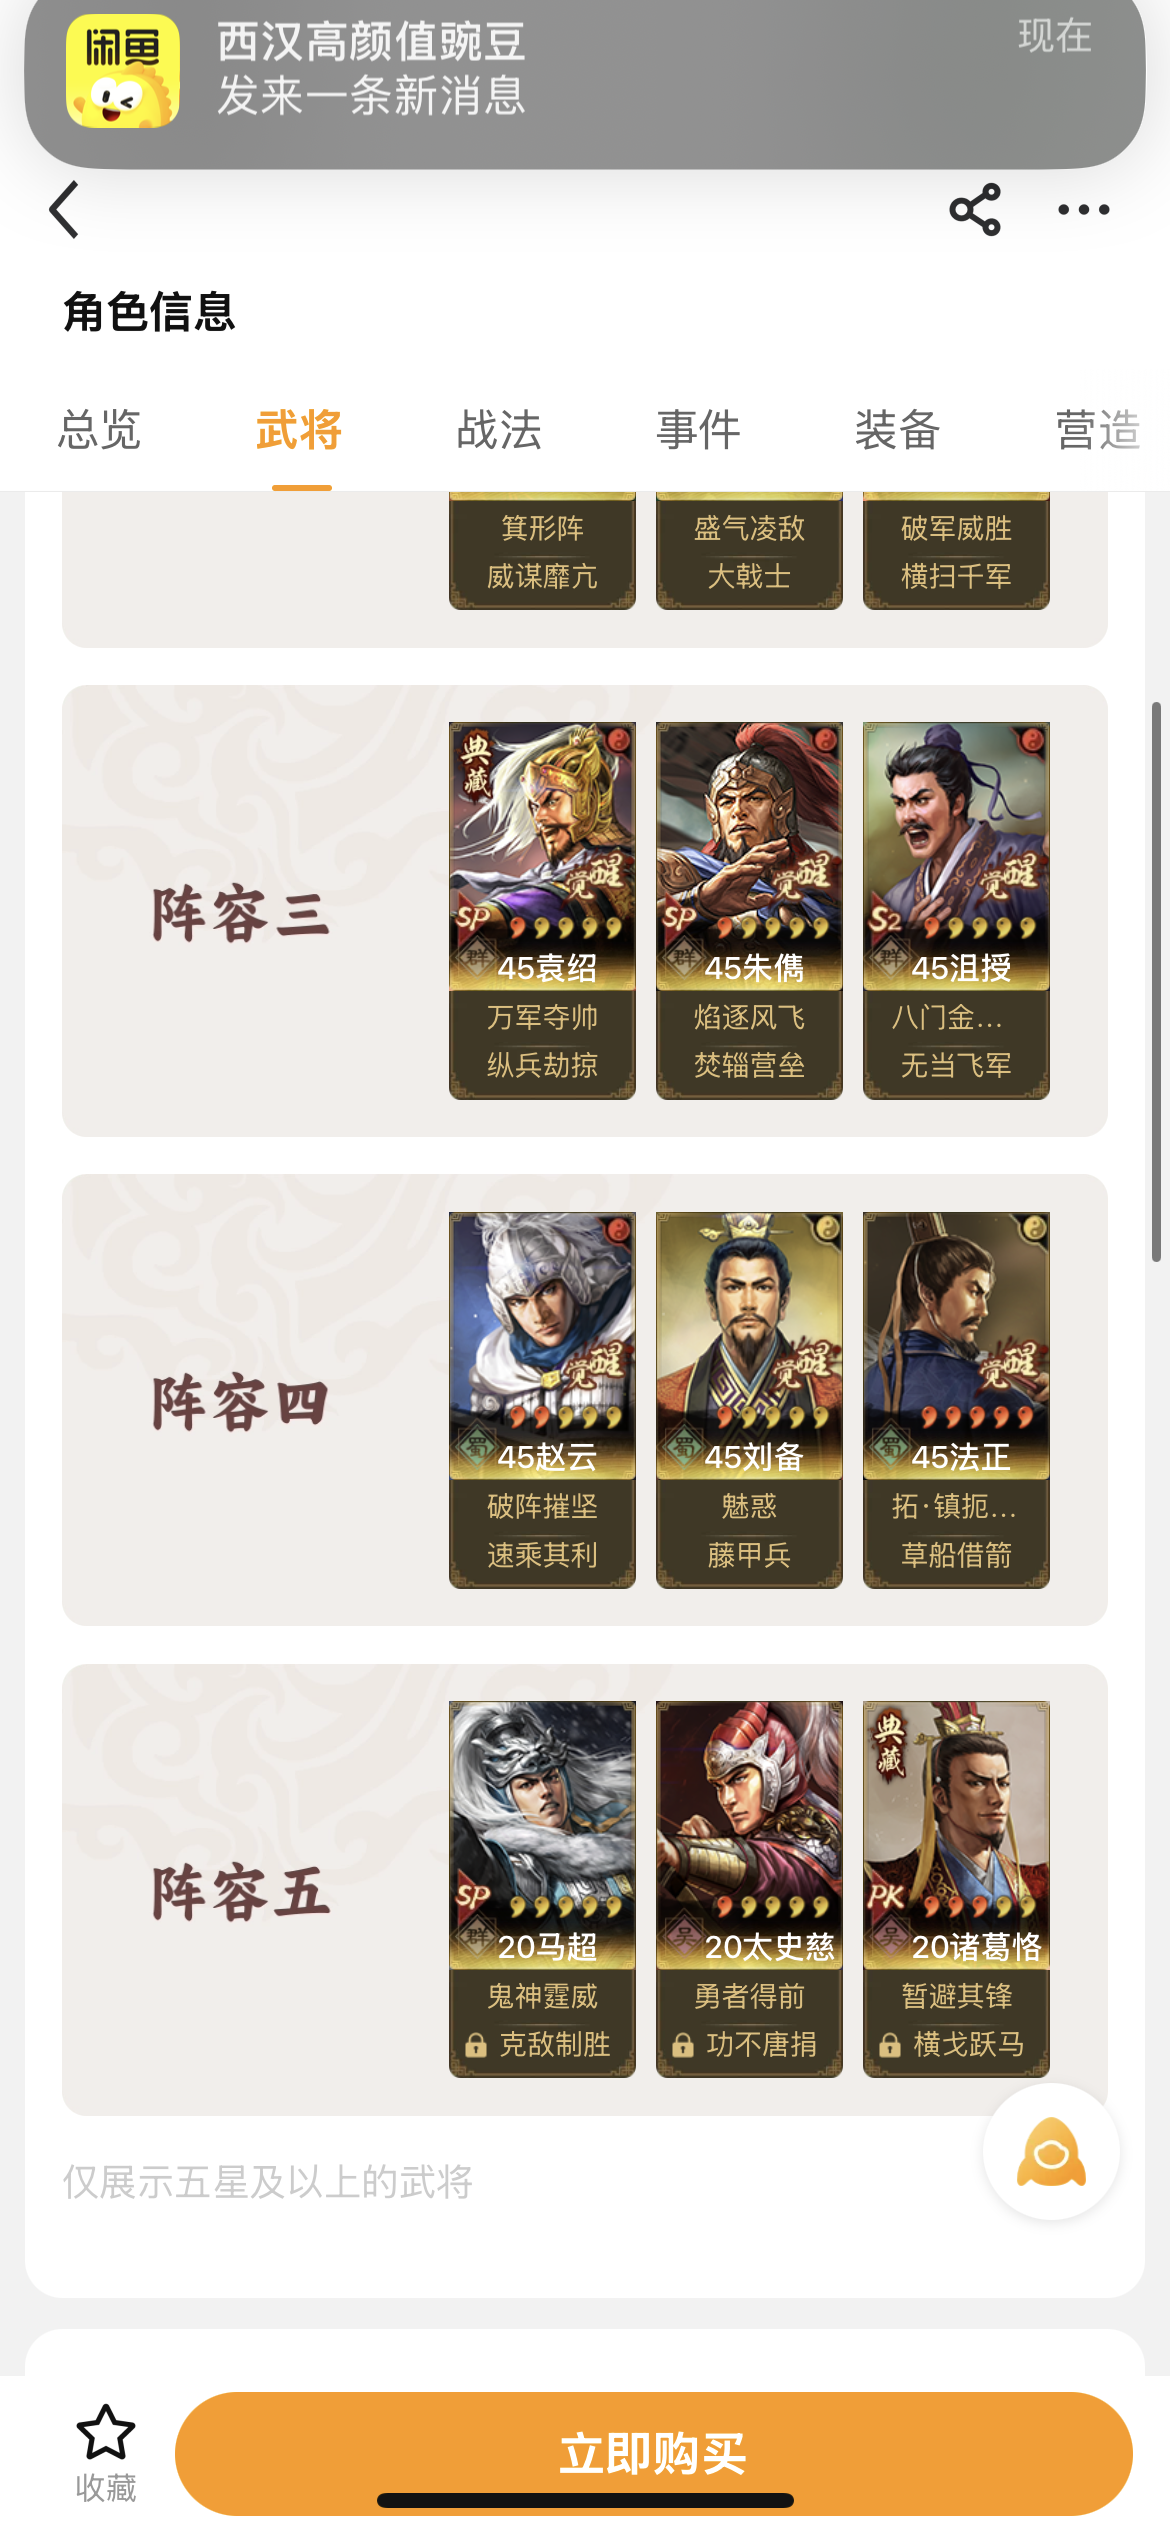Tap the 45刘备 hero card
This screenshot has width=1170, height=2532.
point(749,1400)
